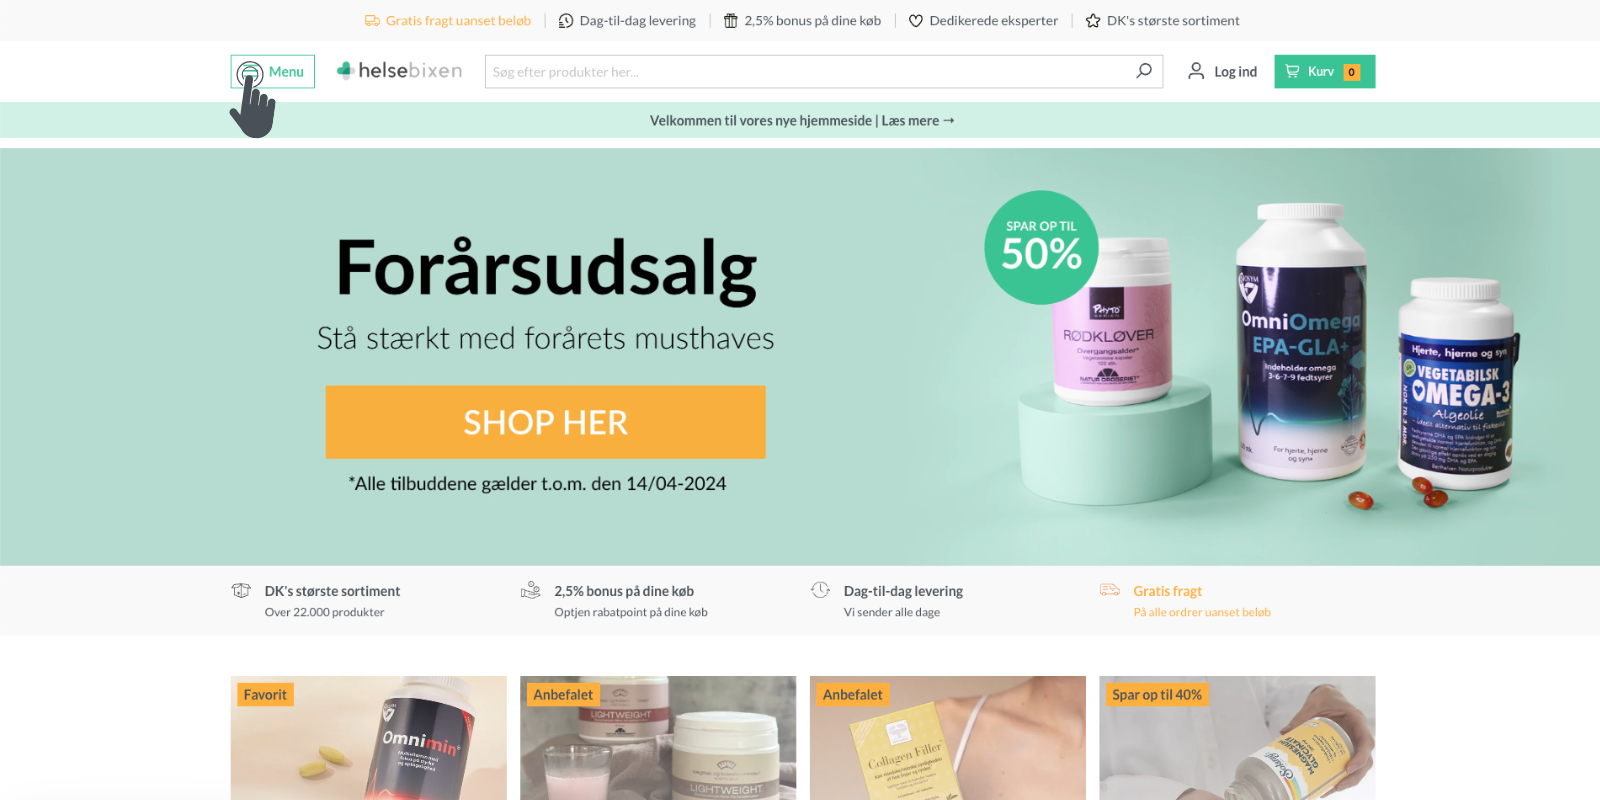Click the free shipping truck icon
Screen dimensions: 1600x800
point(372,20)
